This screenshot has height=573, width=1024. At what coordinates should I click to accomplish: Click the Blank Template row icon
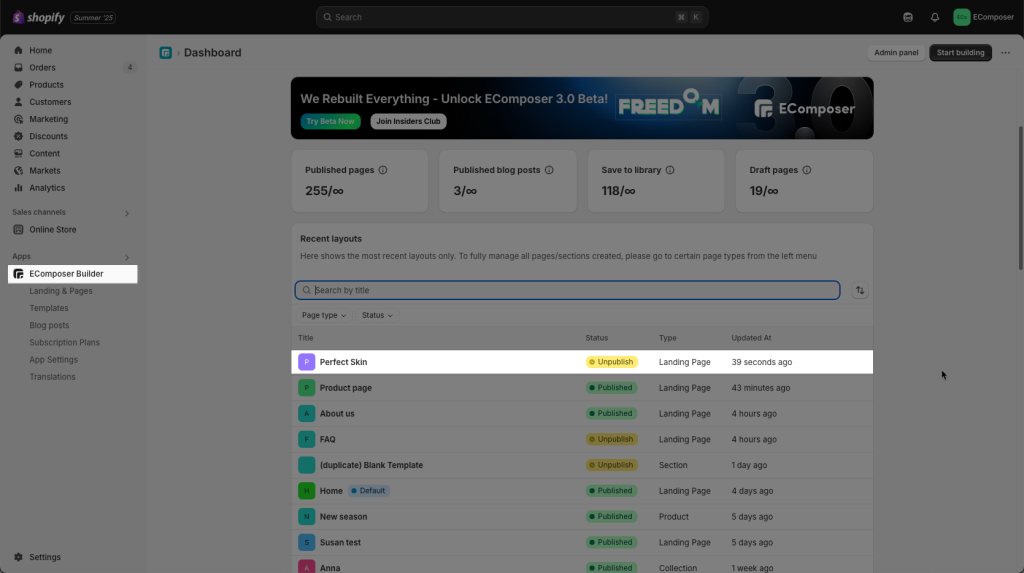coord(306,465)
